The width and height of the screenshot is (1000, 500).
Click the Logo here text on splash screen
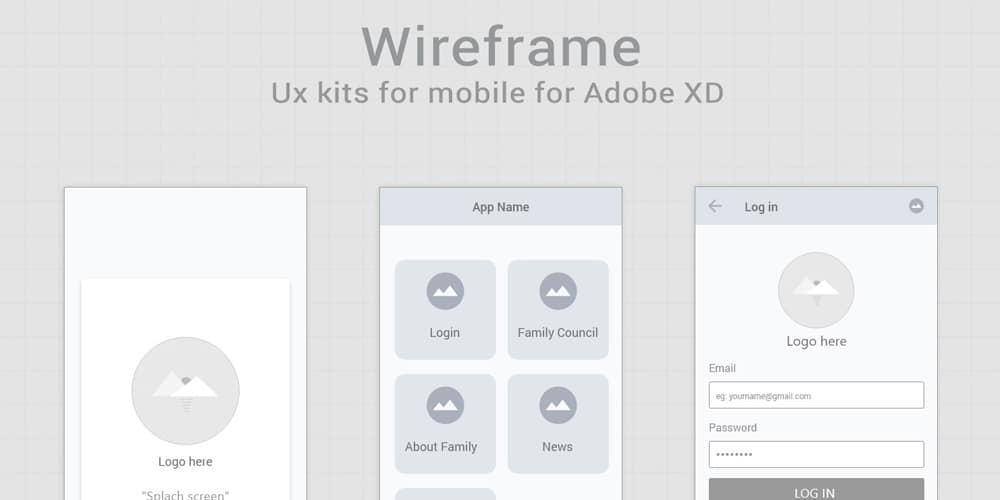[x=186, y=462]
